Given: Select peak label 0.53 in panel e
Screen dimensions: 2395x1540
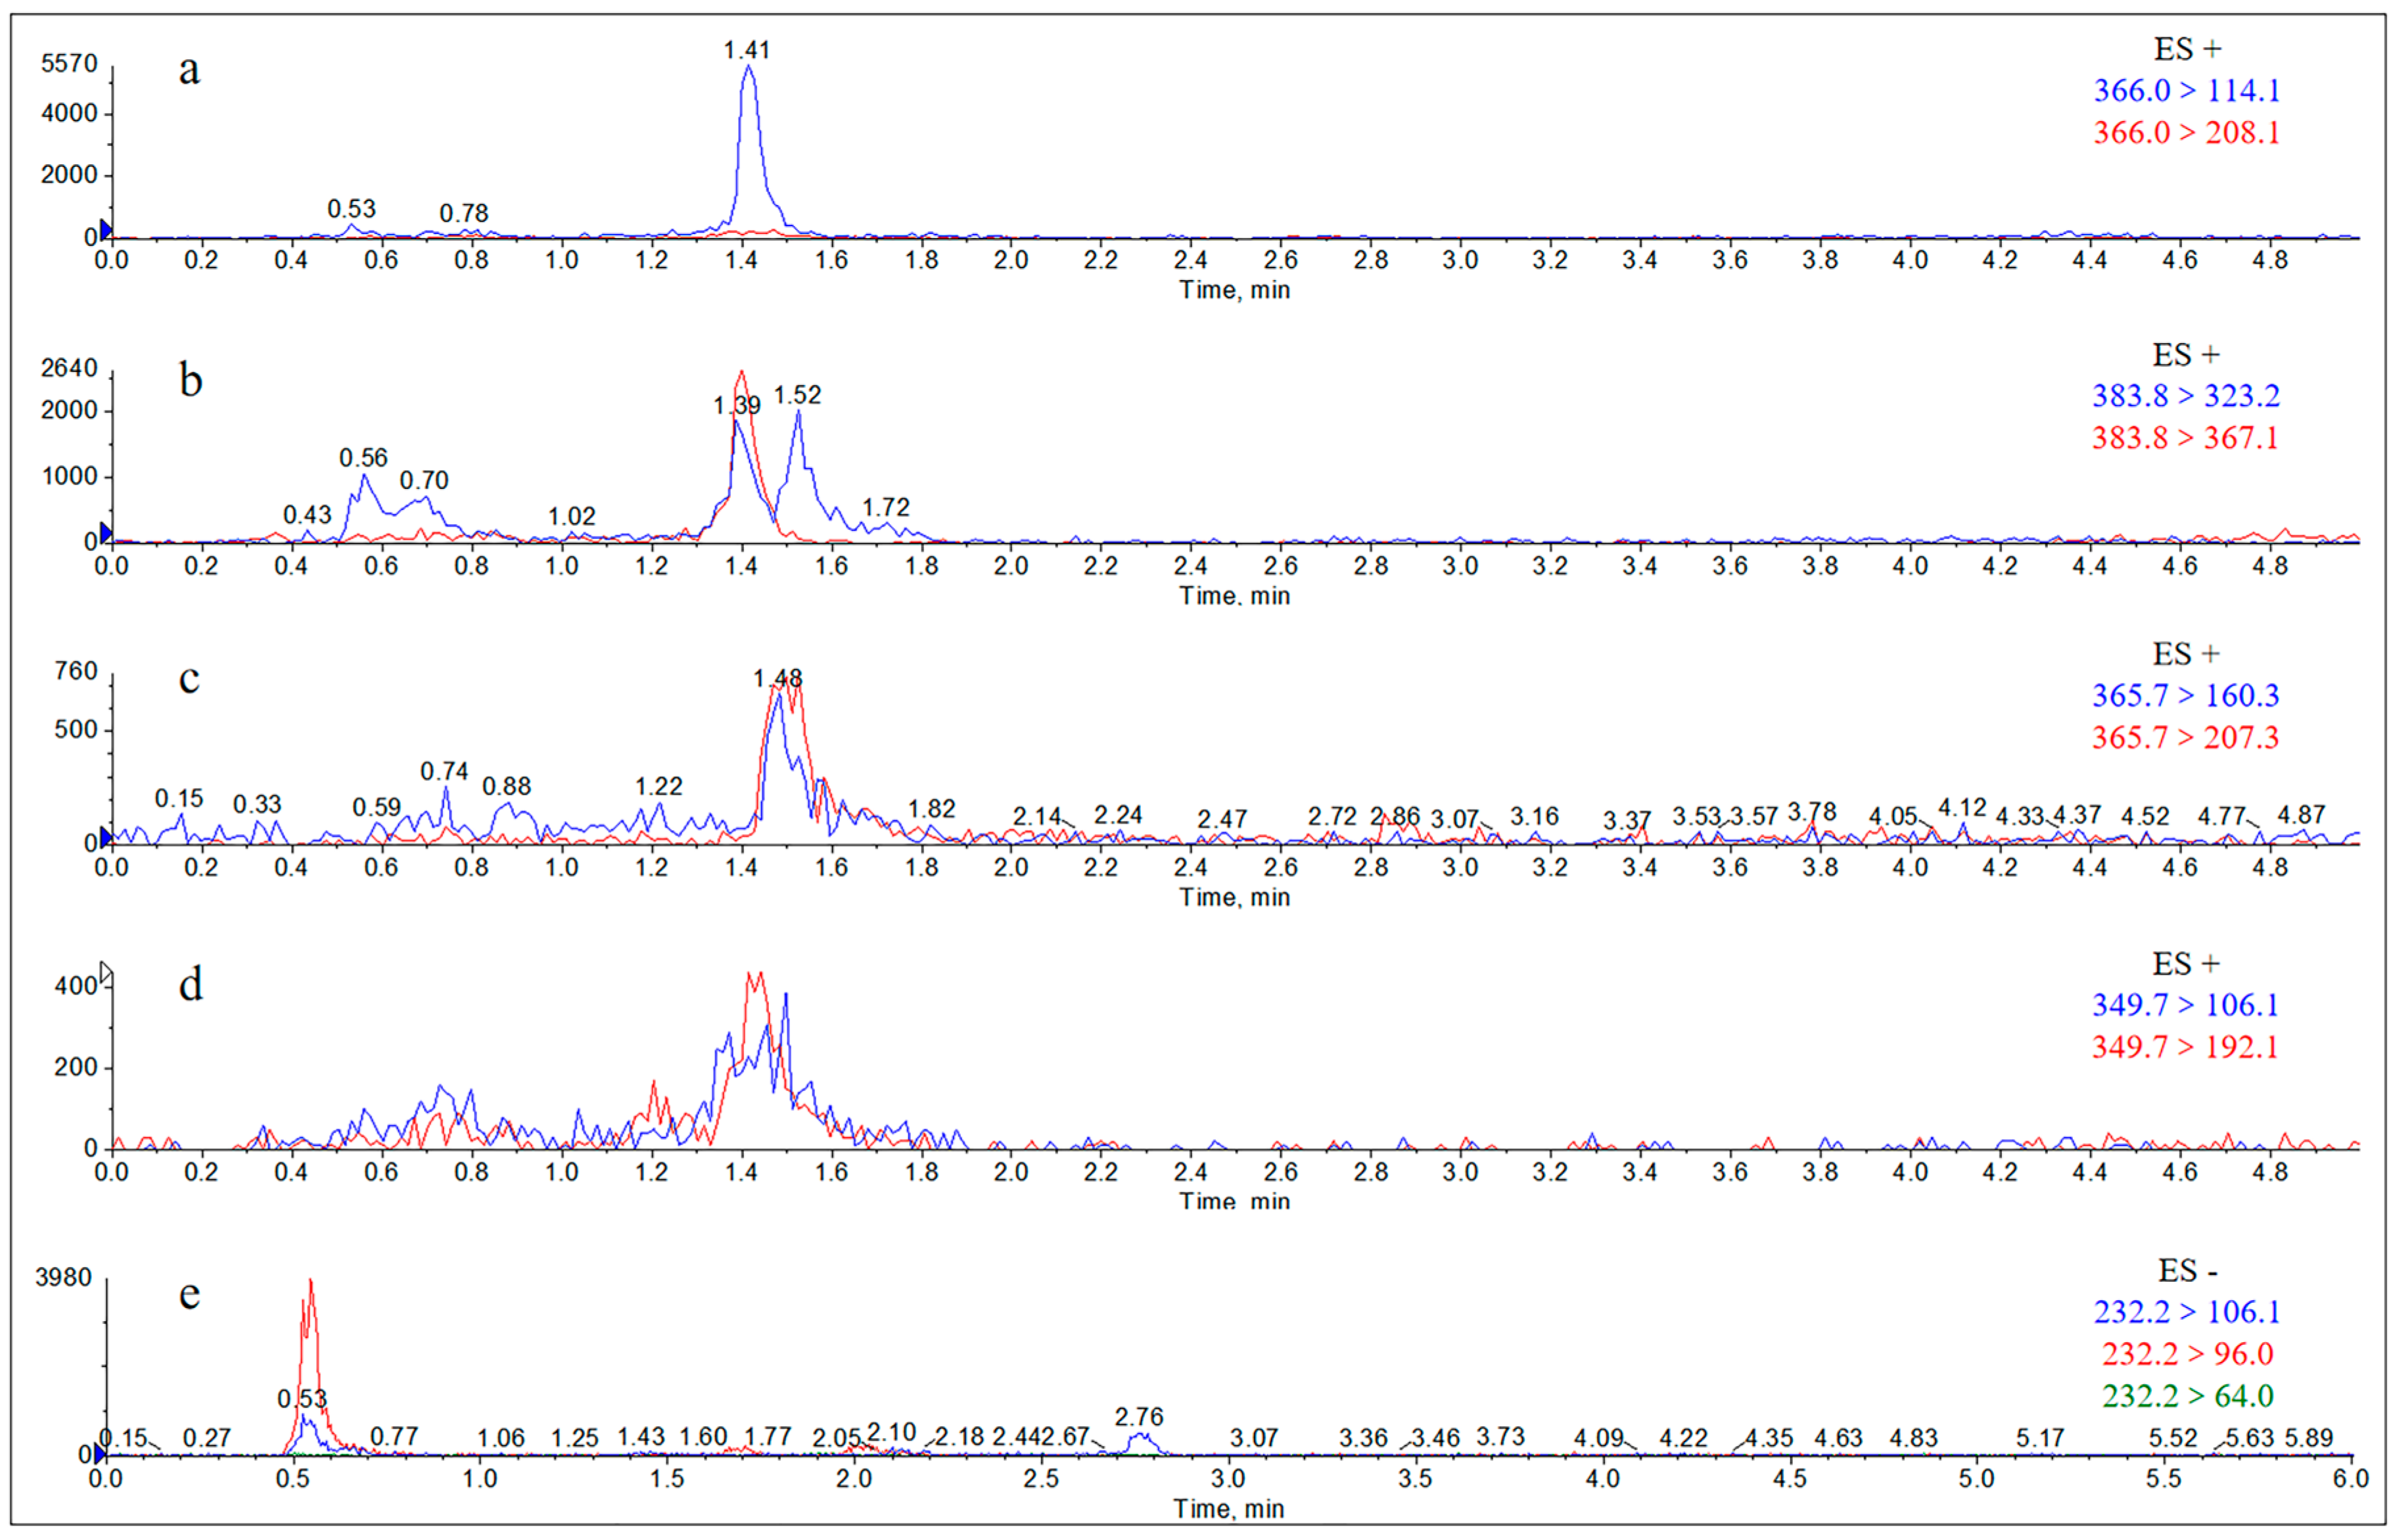Looking at the screenshot, I should (302, 1398).
